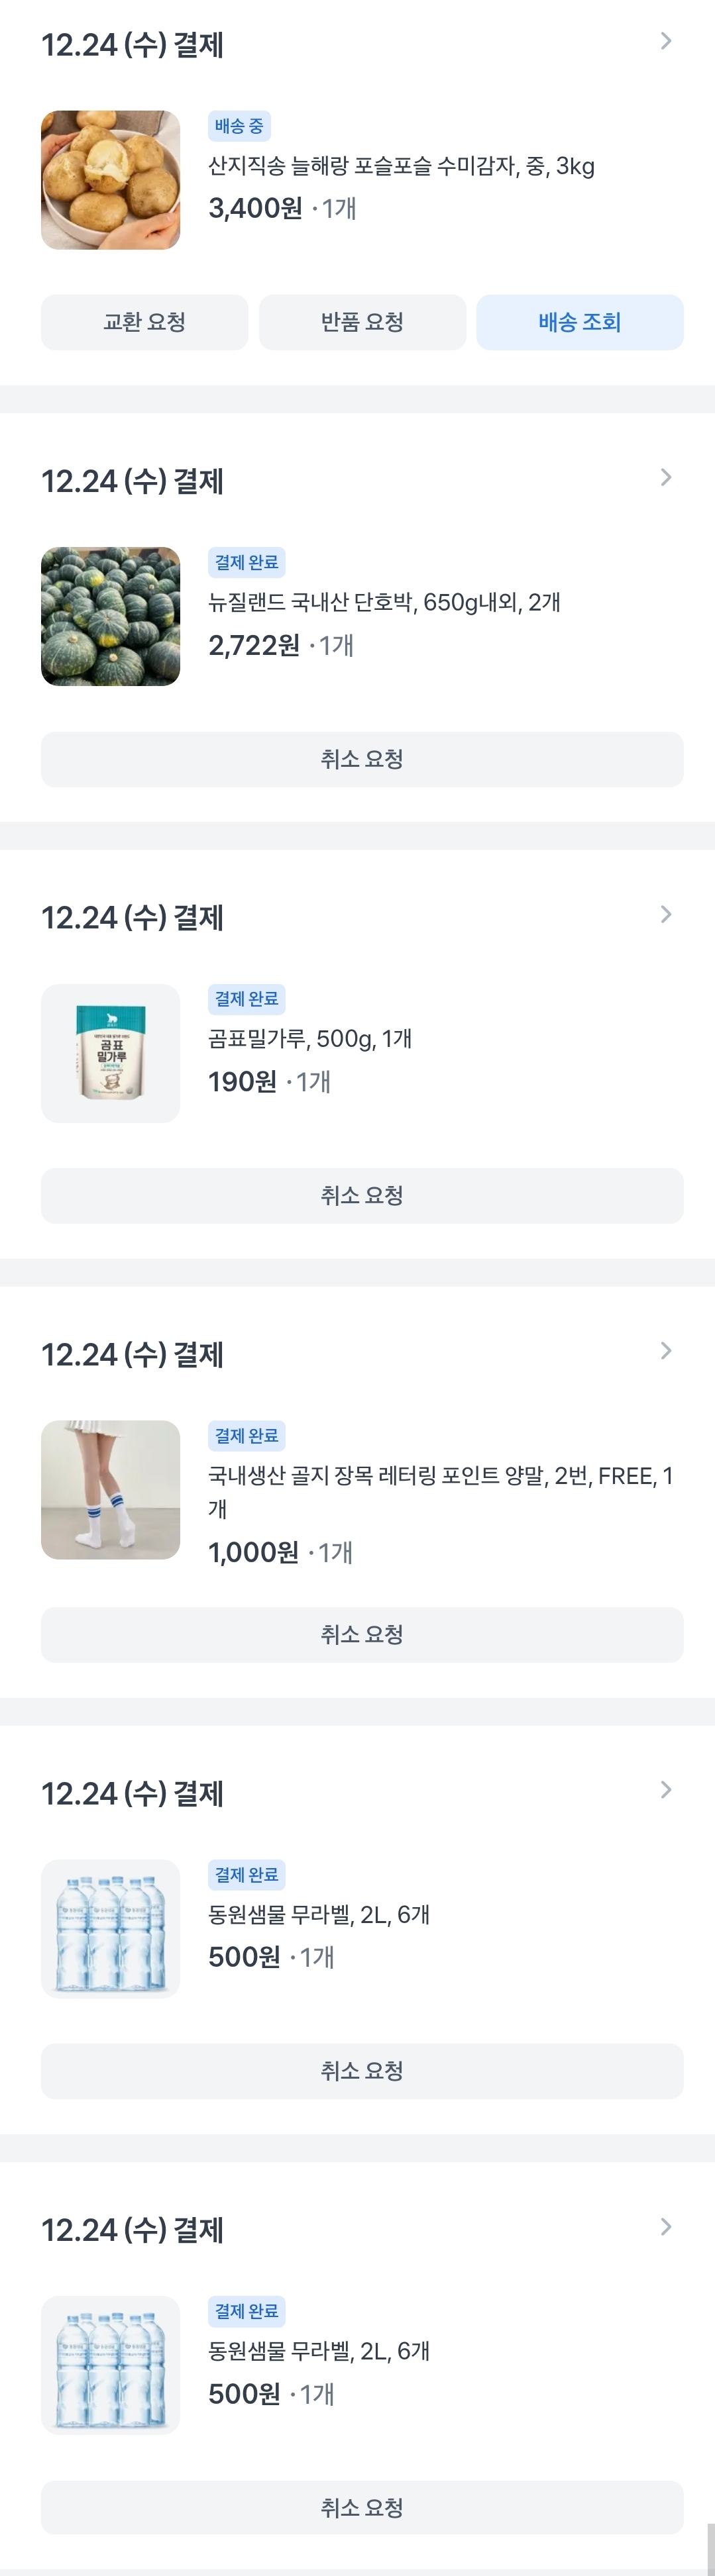Track delivery with 배송 조회 button
This screenshot has width=715, height=2576.
coord(580,322)
